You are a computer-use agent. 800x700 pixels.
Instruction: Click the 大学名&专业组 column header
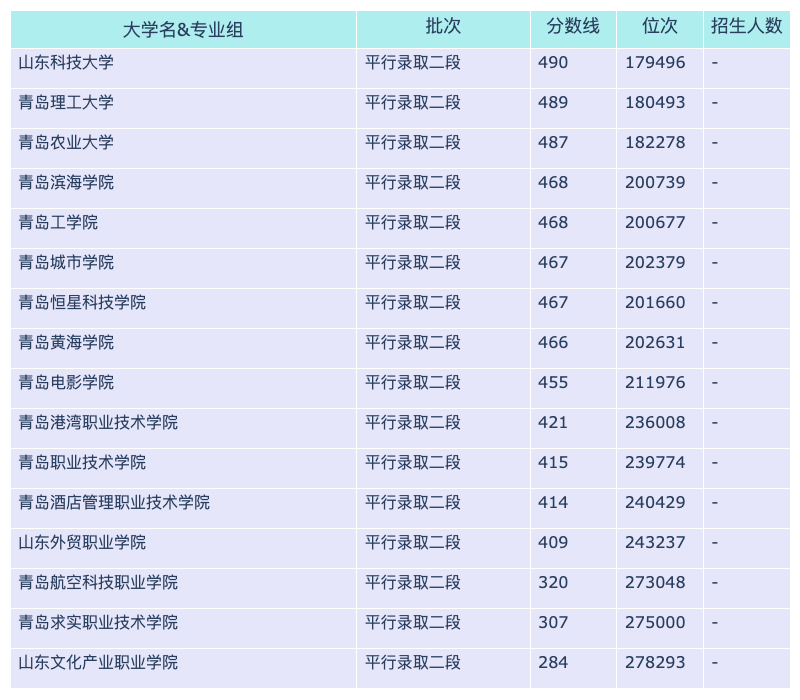coord(183,30)
